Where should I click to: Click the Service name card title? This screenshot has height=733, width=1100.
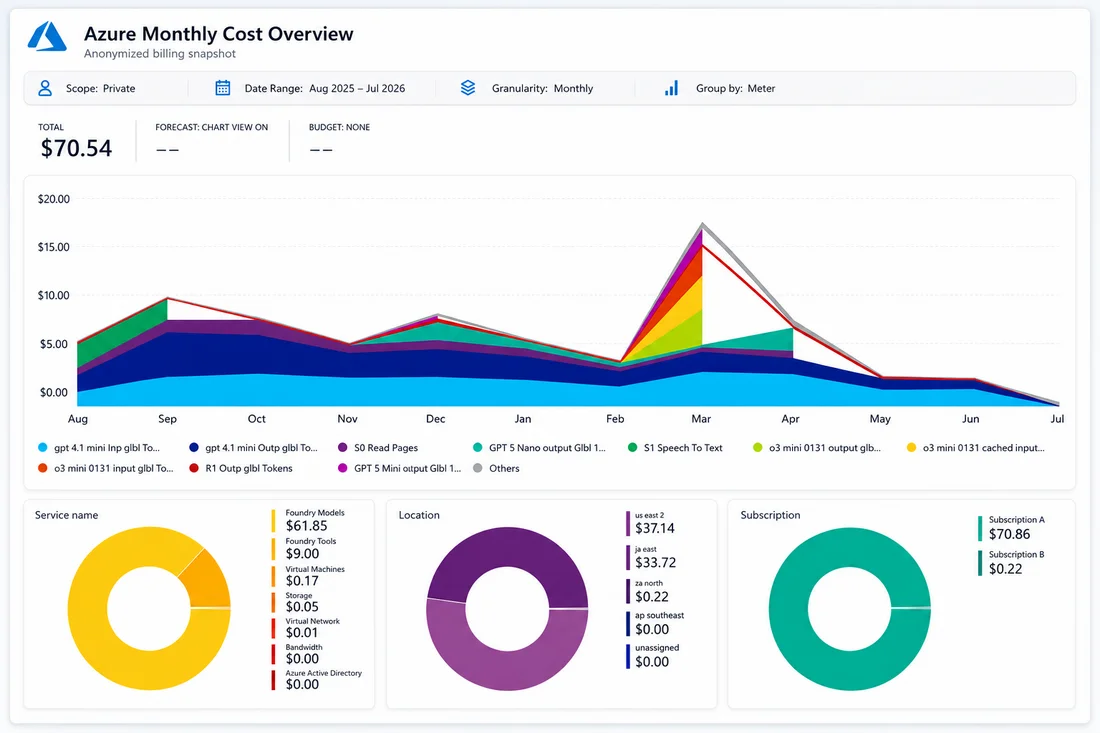(67, 515)
